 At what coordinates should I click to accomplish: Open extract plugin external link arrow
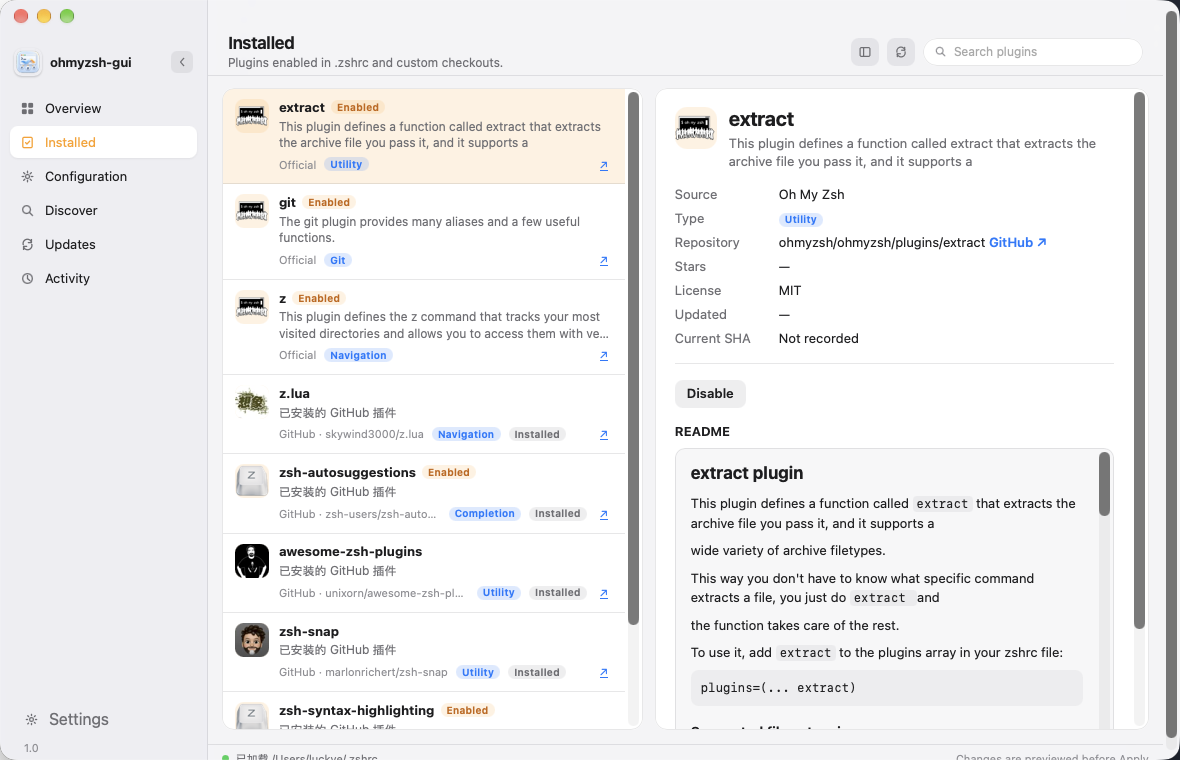click(604, 166)
